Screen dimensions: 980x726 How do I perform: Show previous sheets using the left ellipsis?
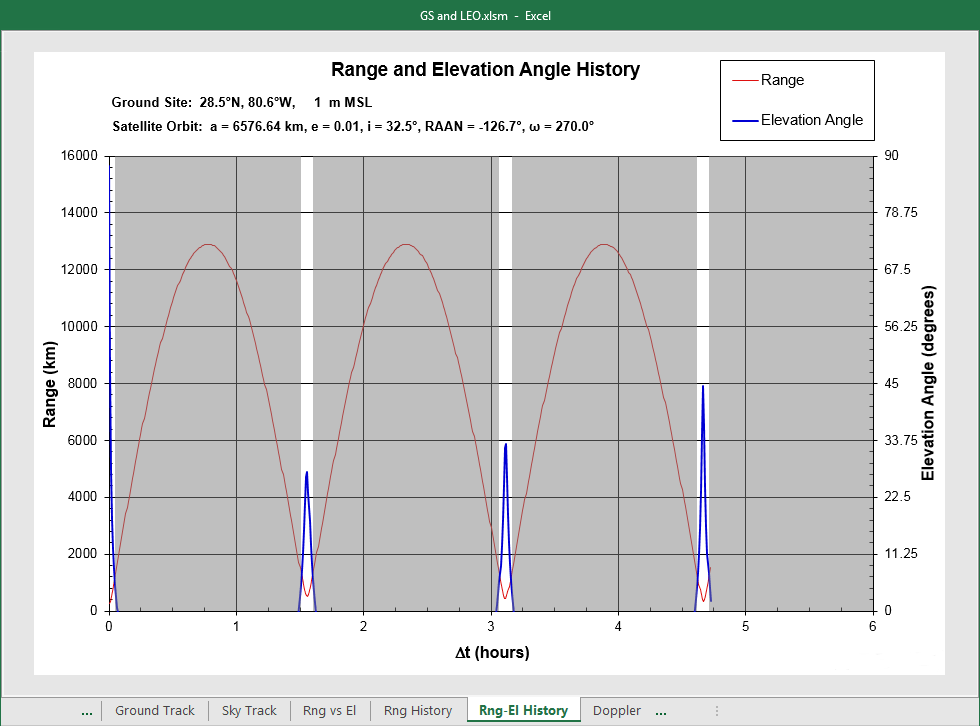[87, 710]
